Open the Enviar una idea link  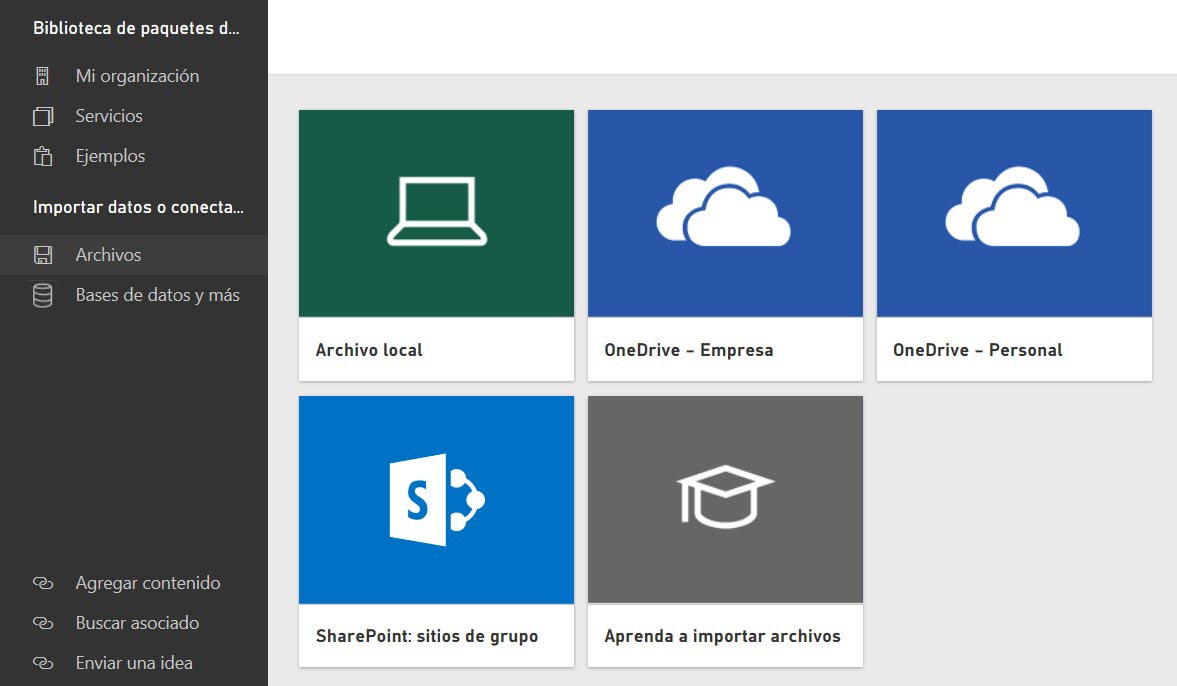point(134,663)
